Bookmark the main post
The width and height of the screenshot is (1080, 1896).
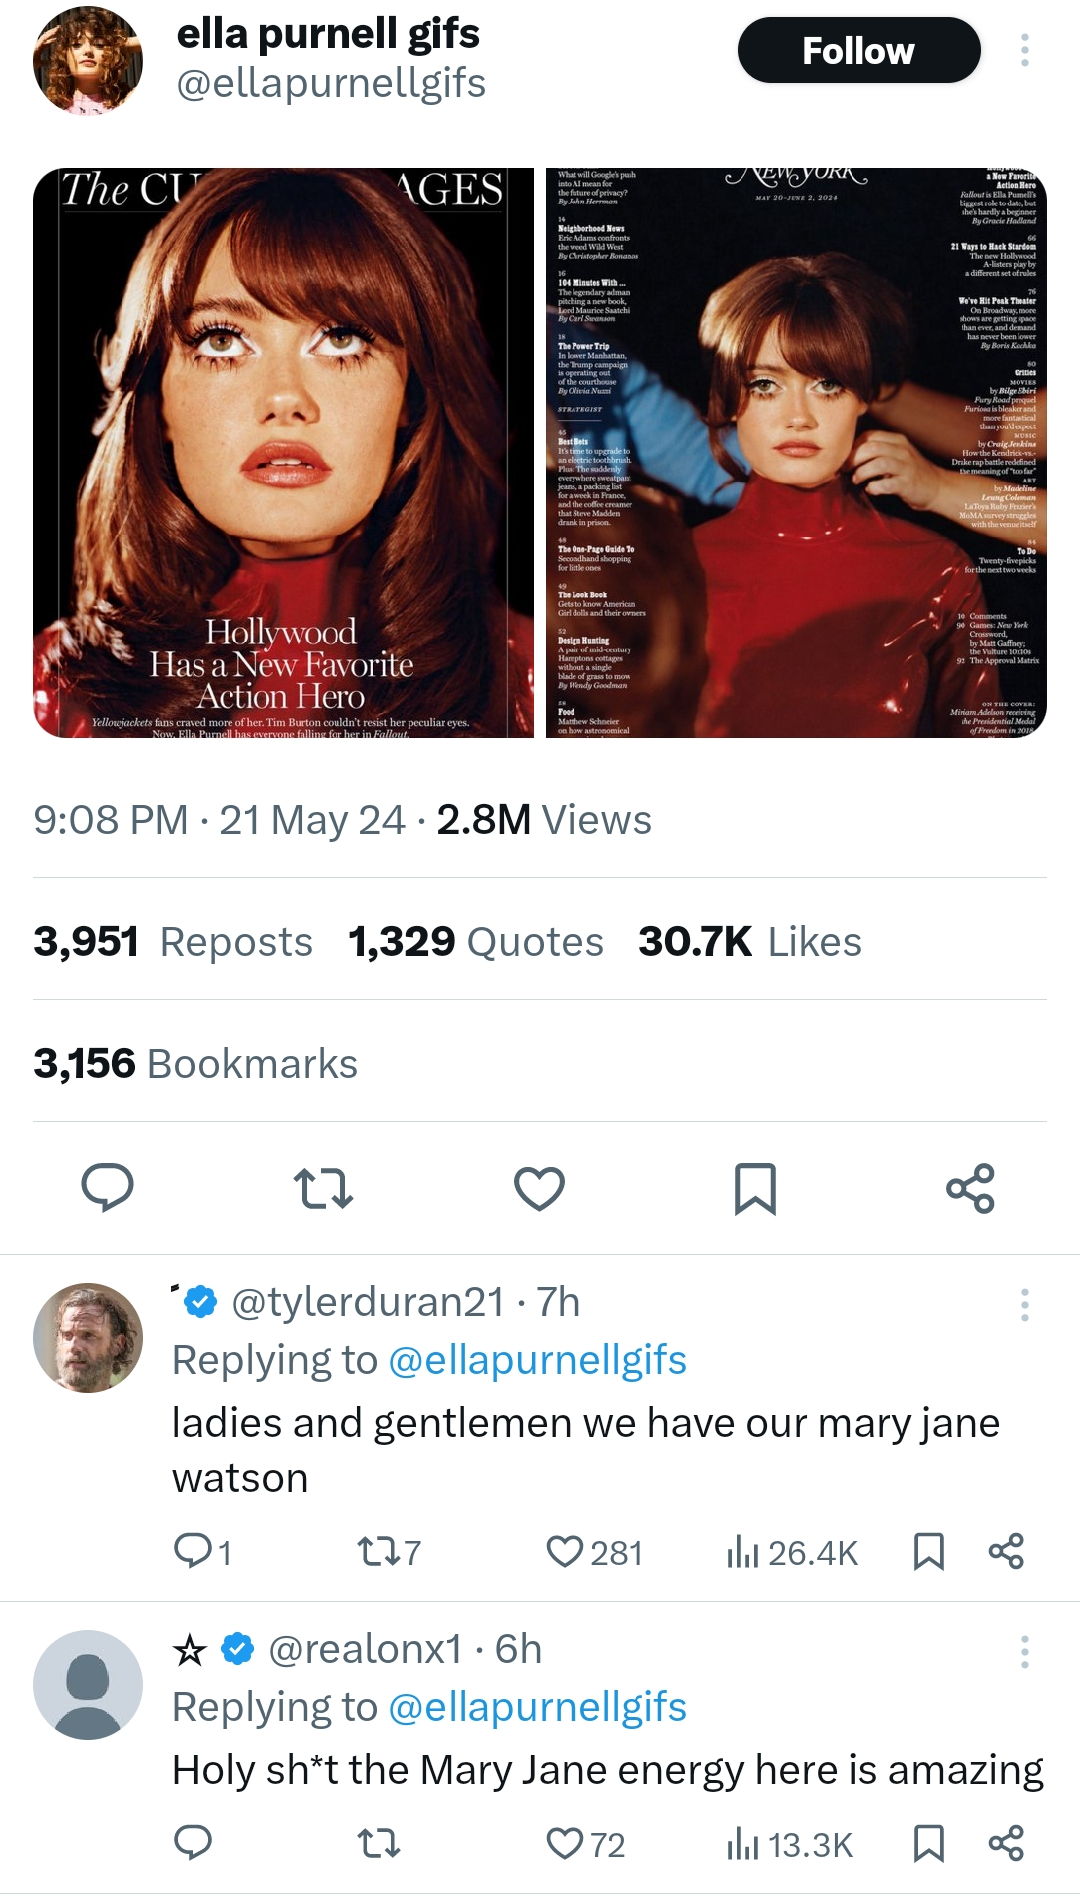(755, 1188)
